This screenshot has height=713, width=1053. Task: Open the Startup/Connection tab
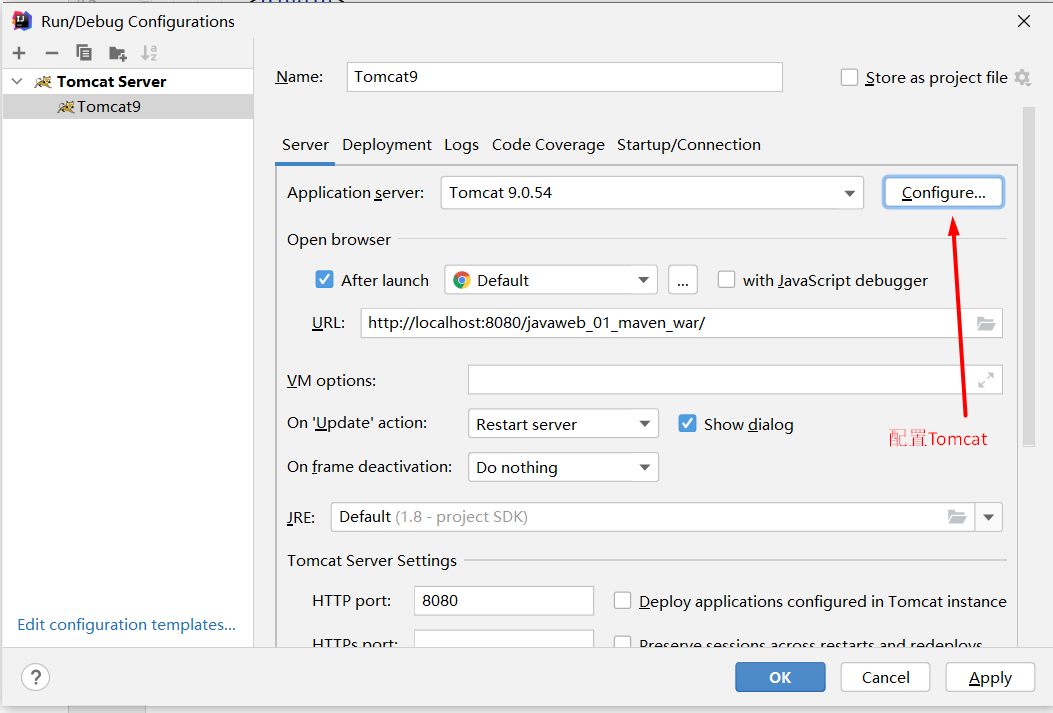tap(688, 145)
